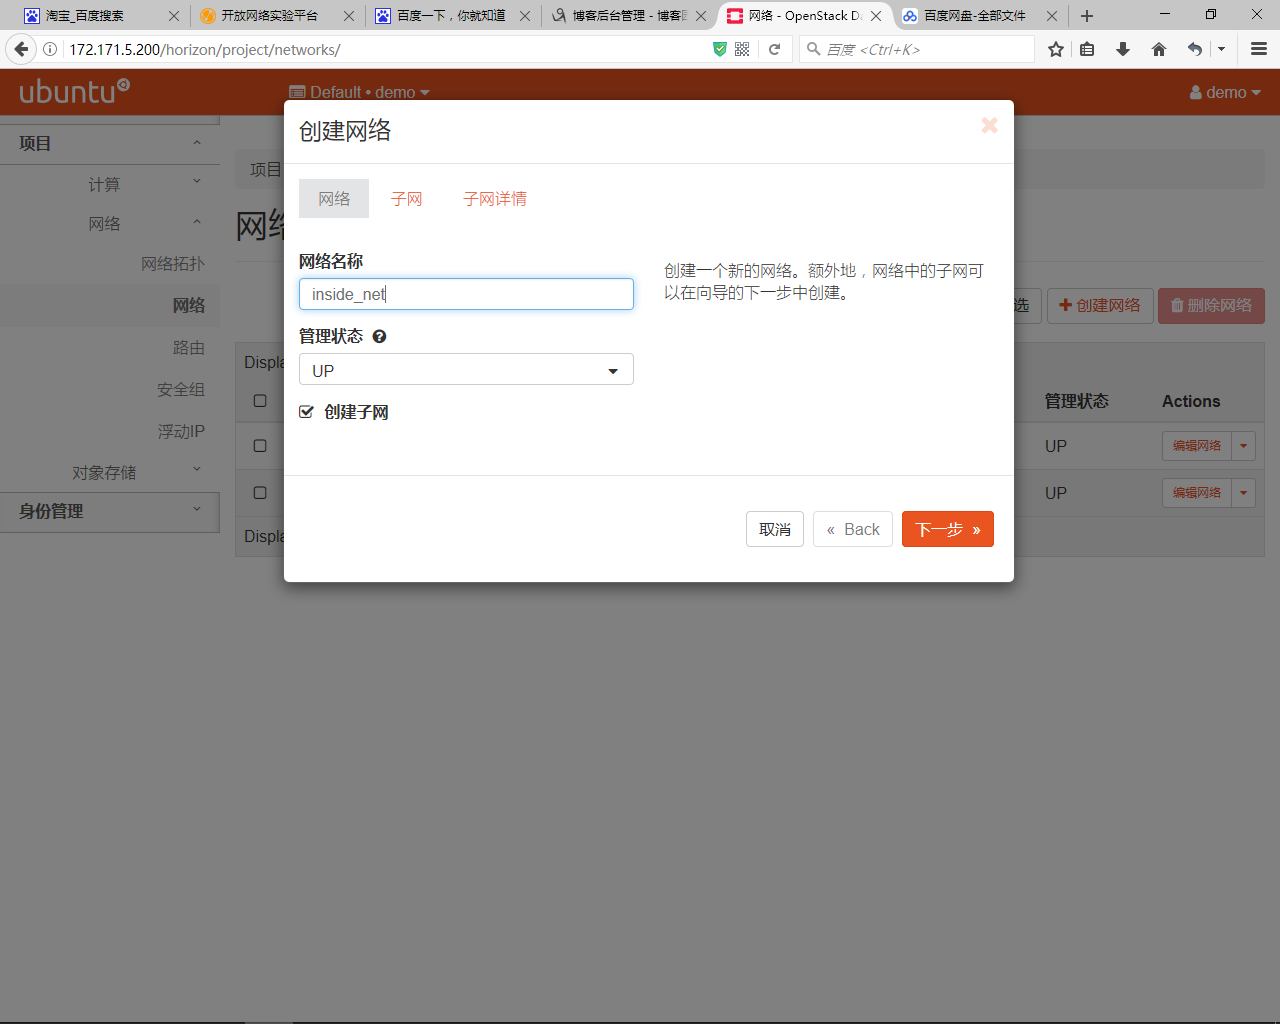
Task: Switch to the 子网详情 tab
Action: pos(494,199)
